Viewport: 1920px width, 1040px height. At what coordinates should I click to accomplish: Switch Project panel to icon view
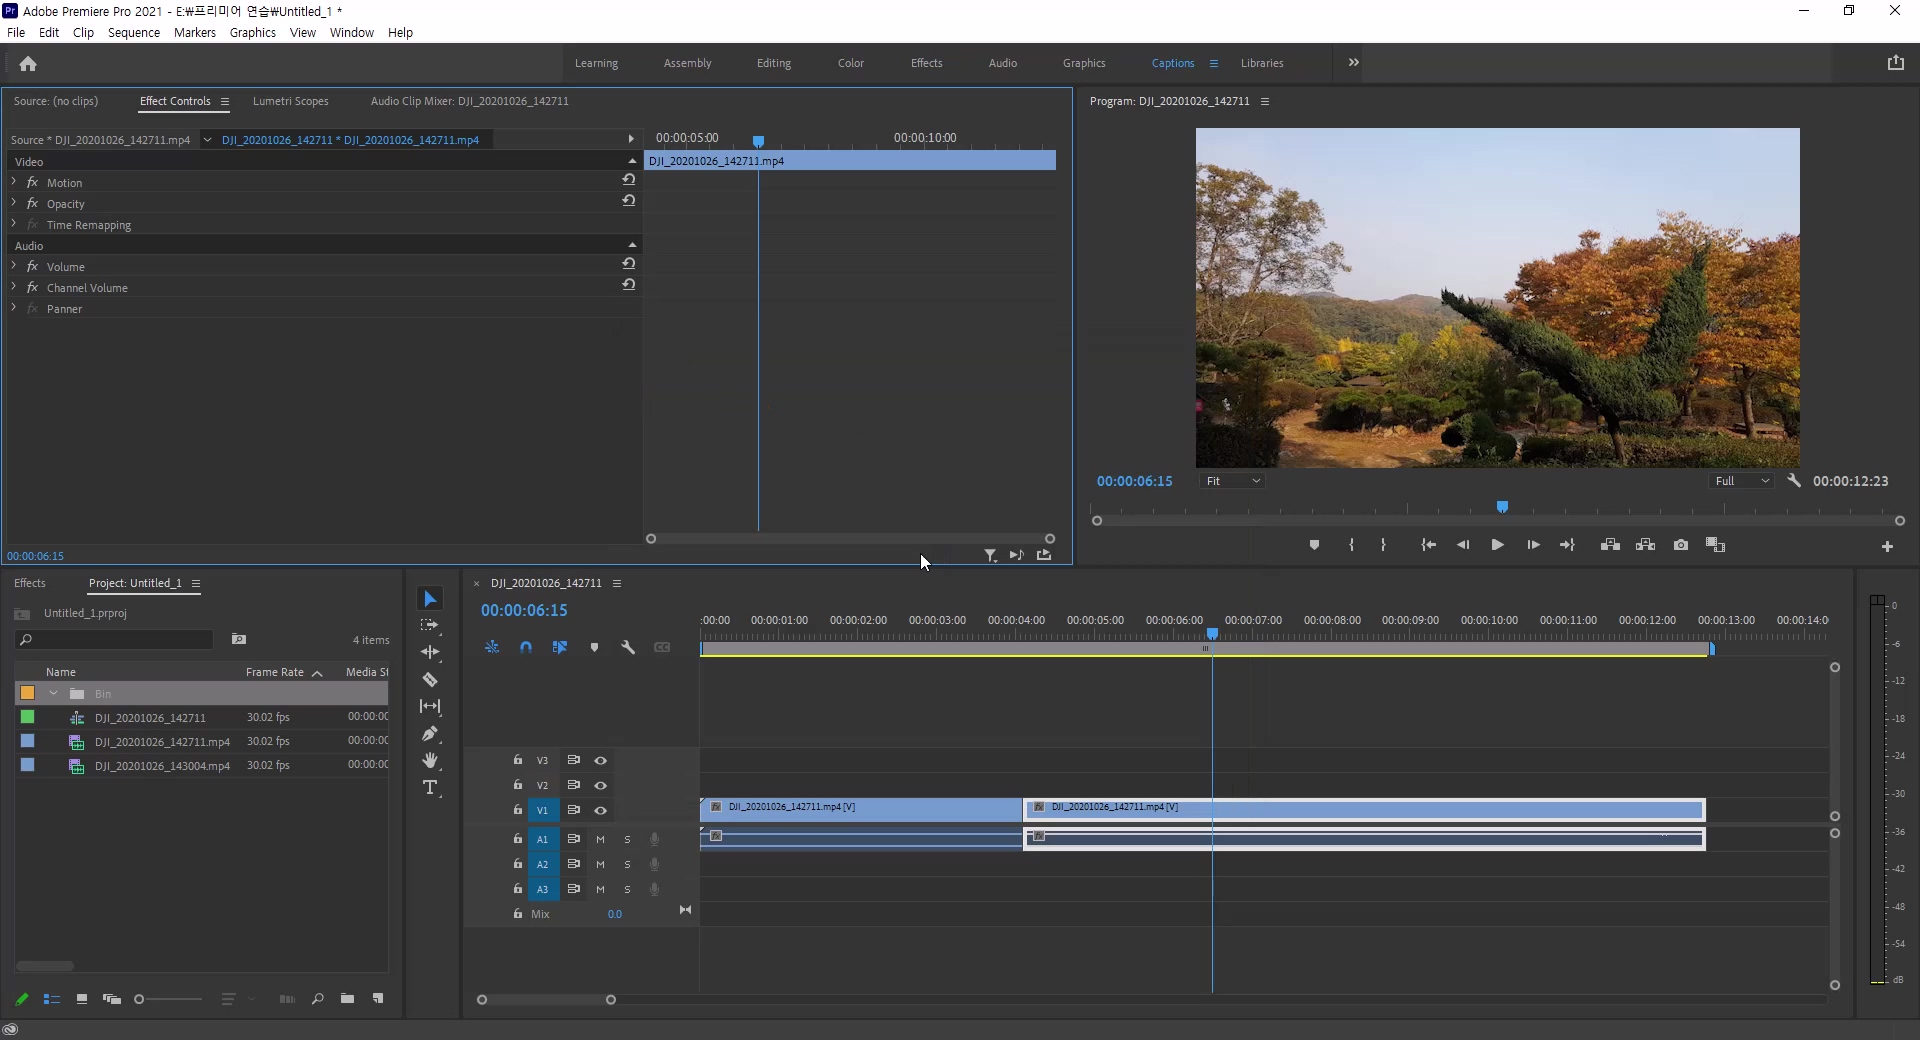click(82, 998)
